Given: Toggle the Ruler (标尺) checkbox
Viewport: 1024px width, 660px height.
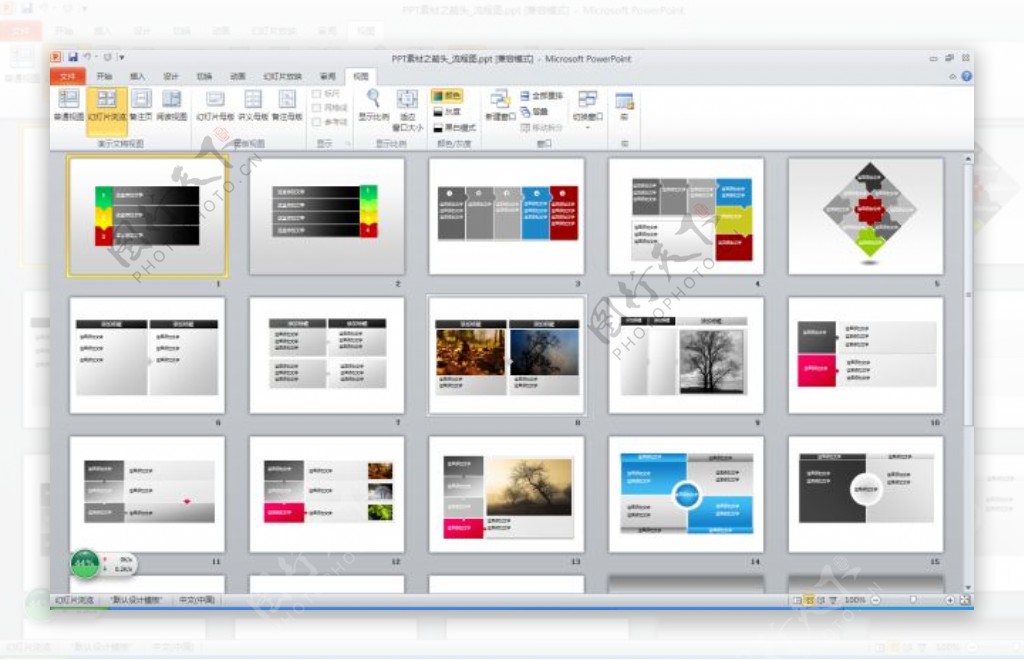Looking at the screenshot, I should 317,94.
